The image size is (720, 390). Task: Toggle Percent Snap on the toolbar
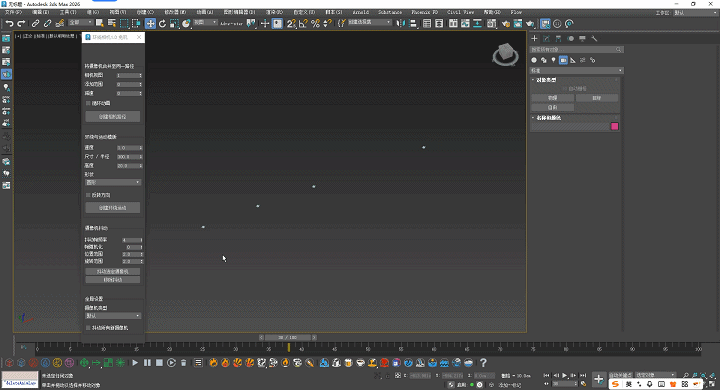[315, 23]
